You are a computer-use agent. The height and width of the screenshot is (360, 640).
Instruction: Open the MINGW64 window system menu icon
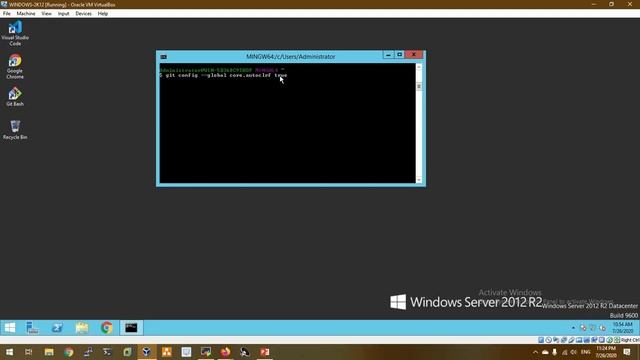point(164,57)
